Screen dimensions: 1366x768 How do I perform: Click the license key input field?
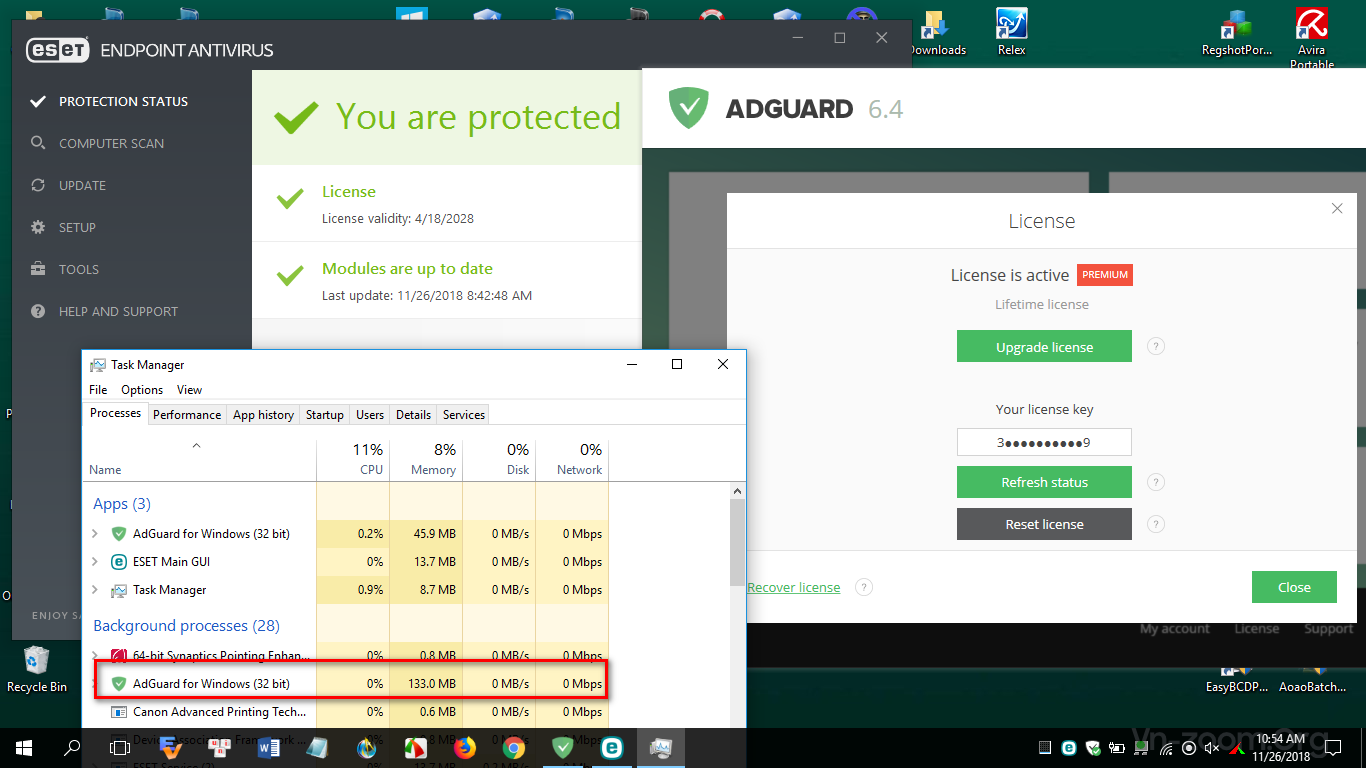(x=1044, y=442)
